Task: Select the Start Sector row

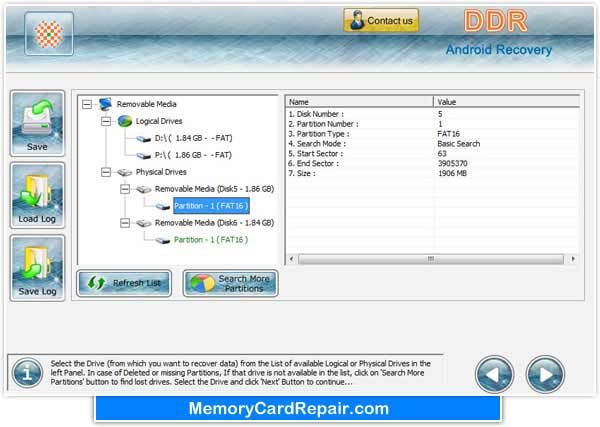Action: point(432,154)
